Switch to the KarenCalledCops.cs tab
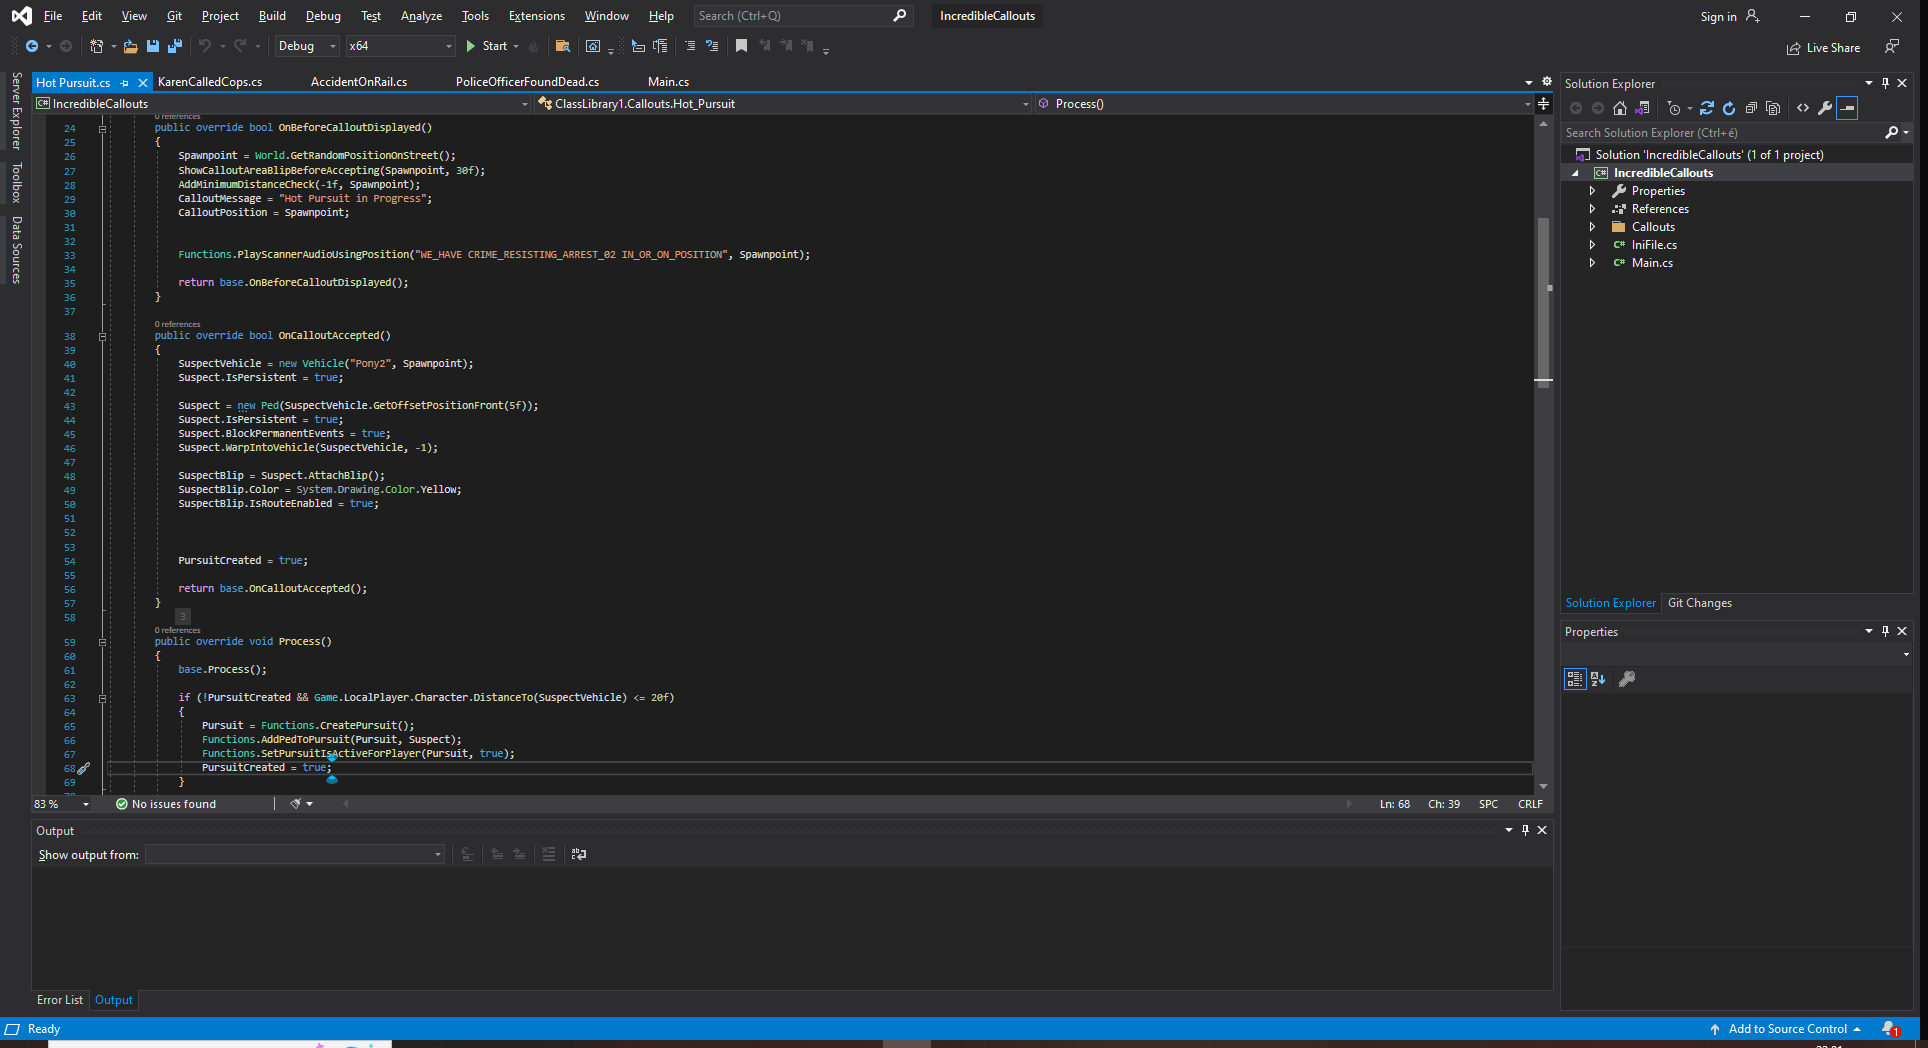1928x1048 pixels. tap(210, 82)
